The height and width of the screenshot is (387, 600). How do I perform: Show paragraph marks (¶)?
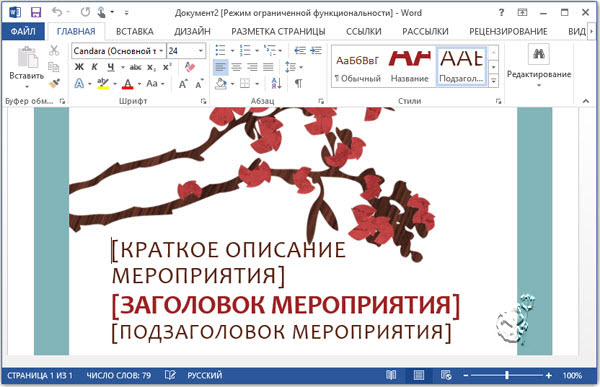pos(298,83)
